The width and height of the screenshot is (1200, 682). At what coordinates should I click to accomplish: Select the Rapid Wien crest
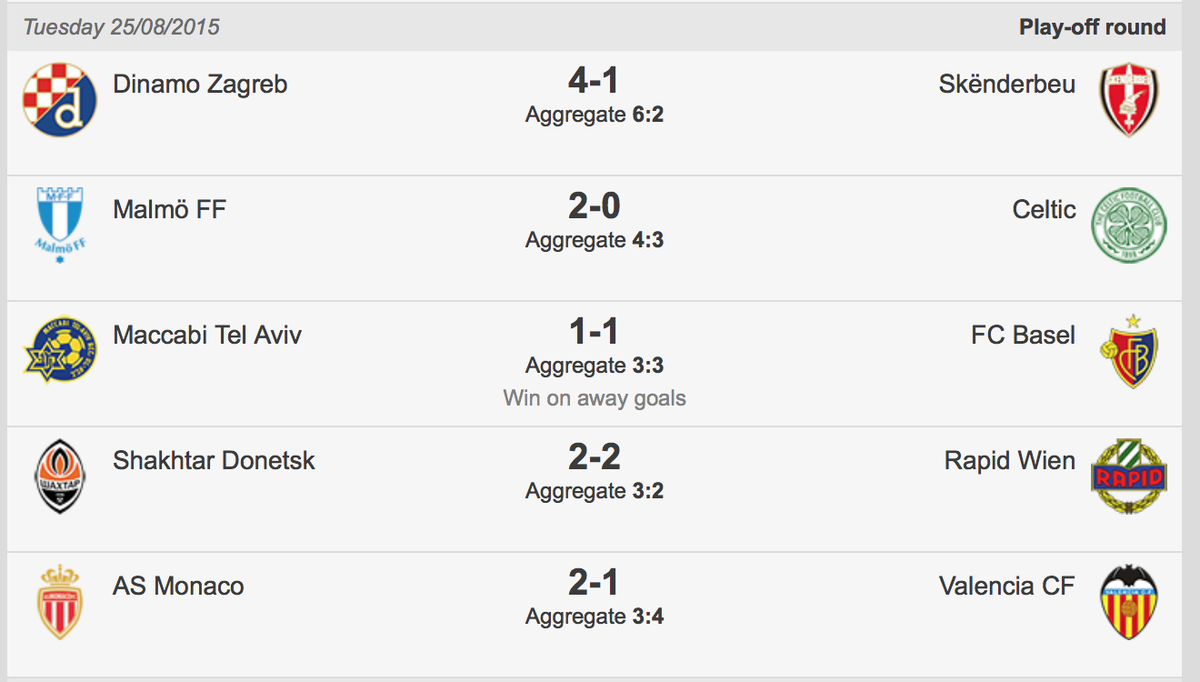tap(1129, 477)
